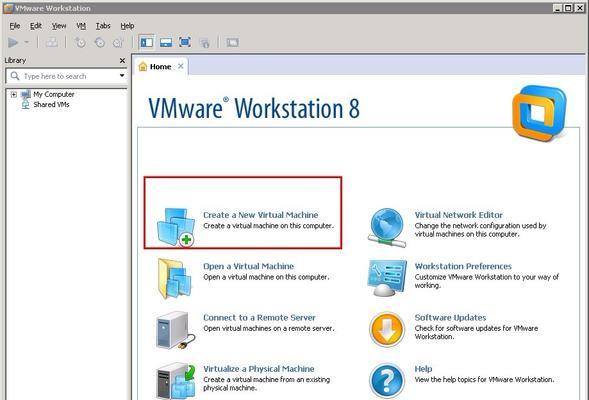Click the Power On play toolbar button
Screen dimensions: 589x400
coord(13,42)
